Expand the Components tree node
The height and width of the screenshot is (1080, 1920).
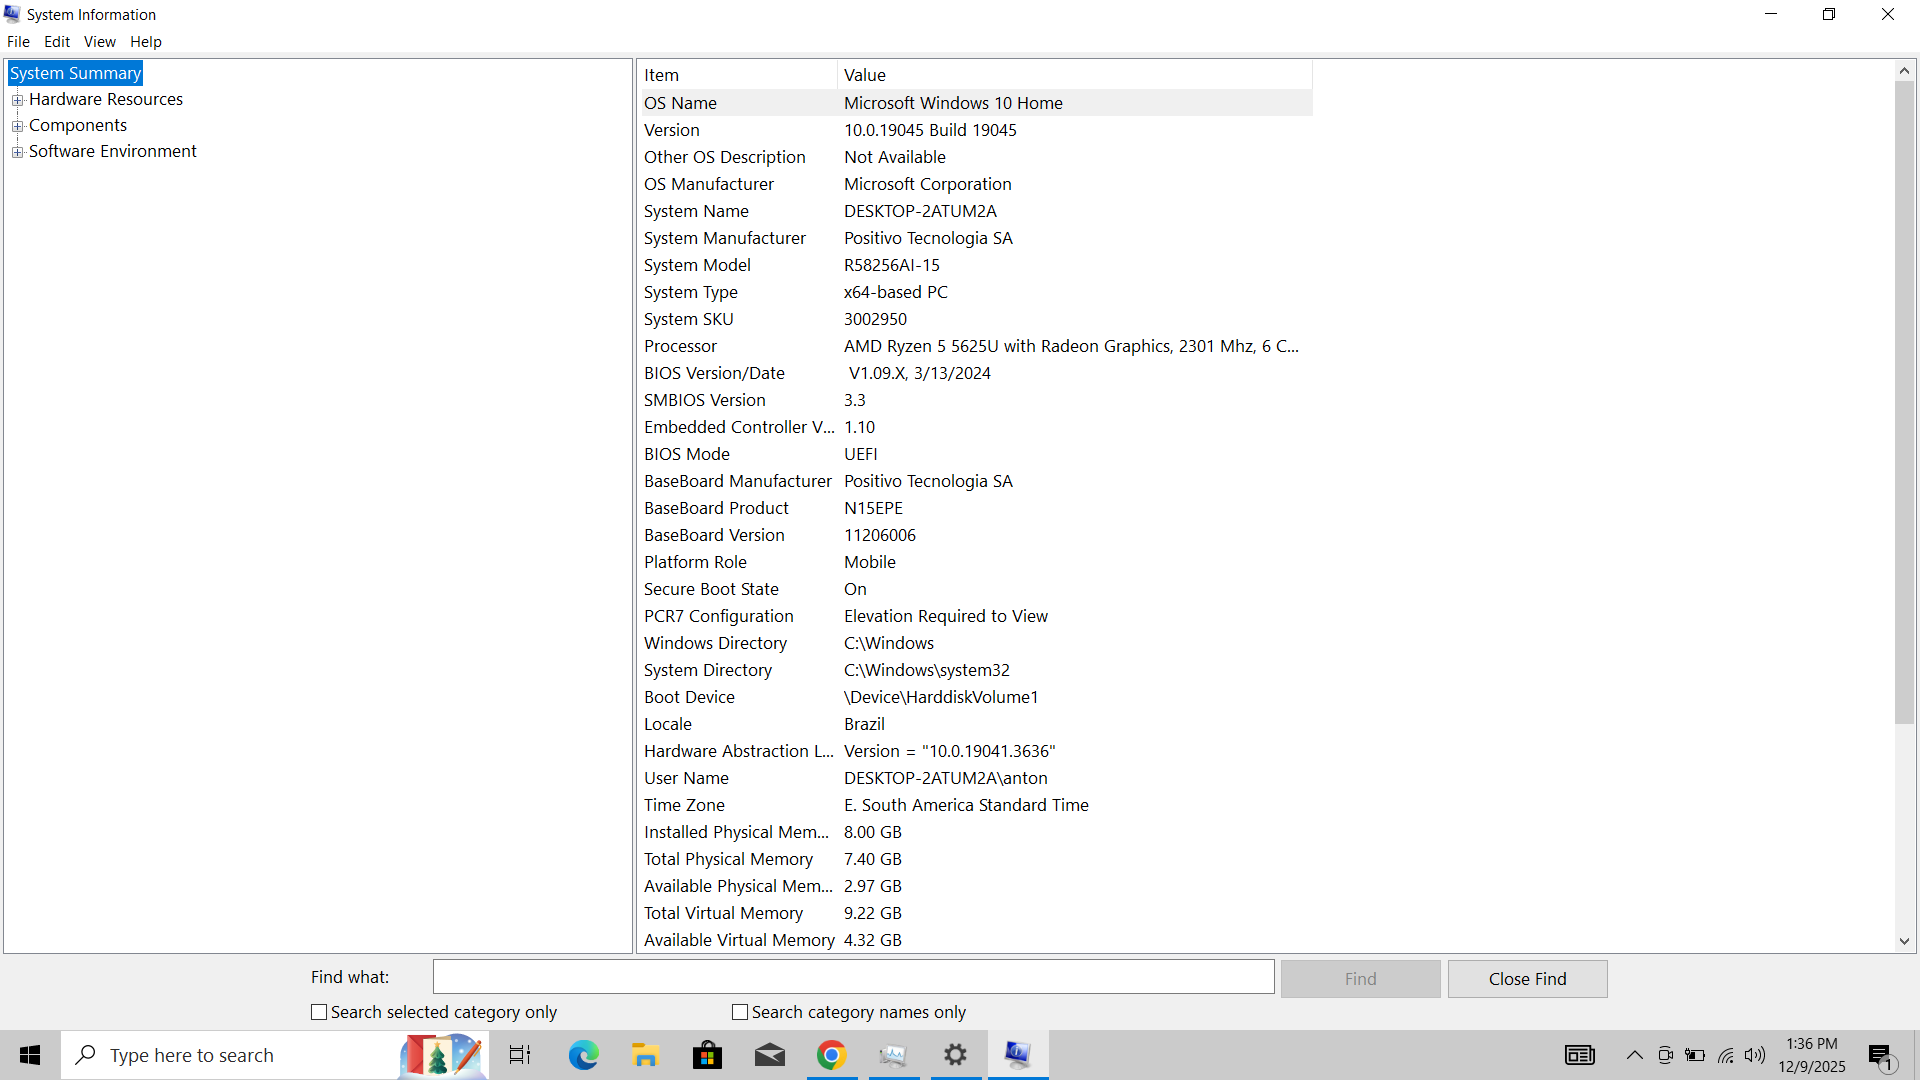[17, 126]
